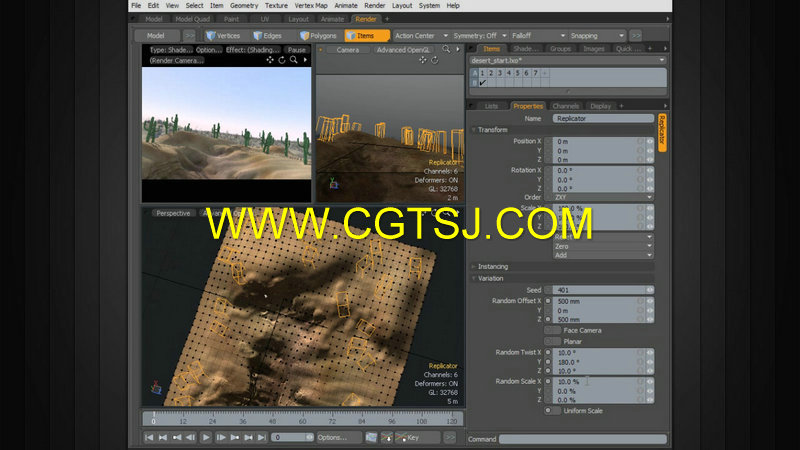Add new tab beside Quick tab
The height and width of the screenshot is (450, 800).
pyautogui.click(x=649, y=48)
